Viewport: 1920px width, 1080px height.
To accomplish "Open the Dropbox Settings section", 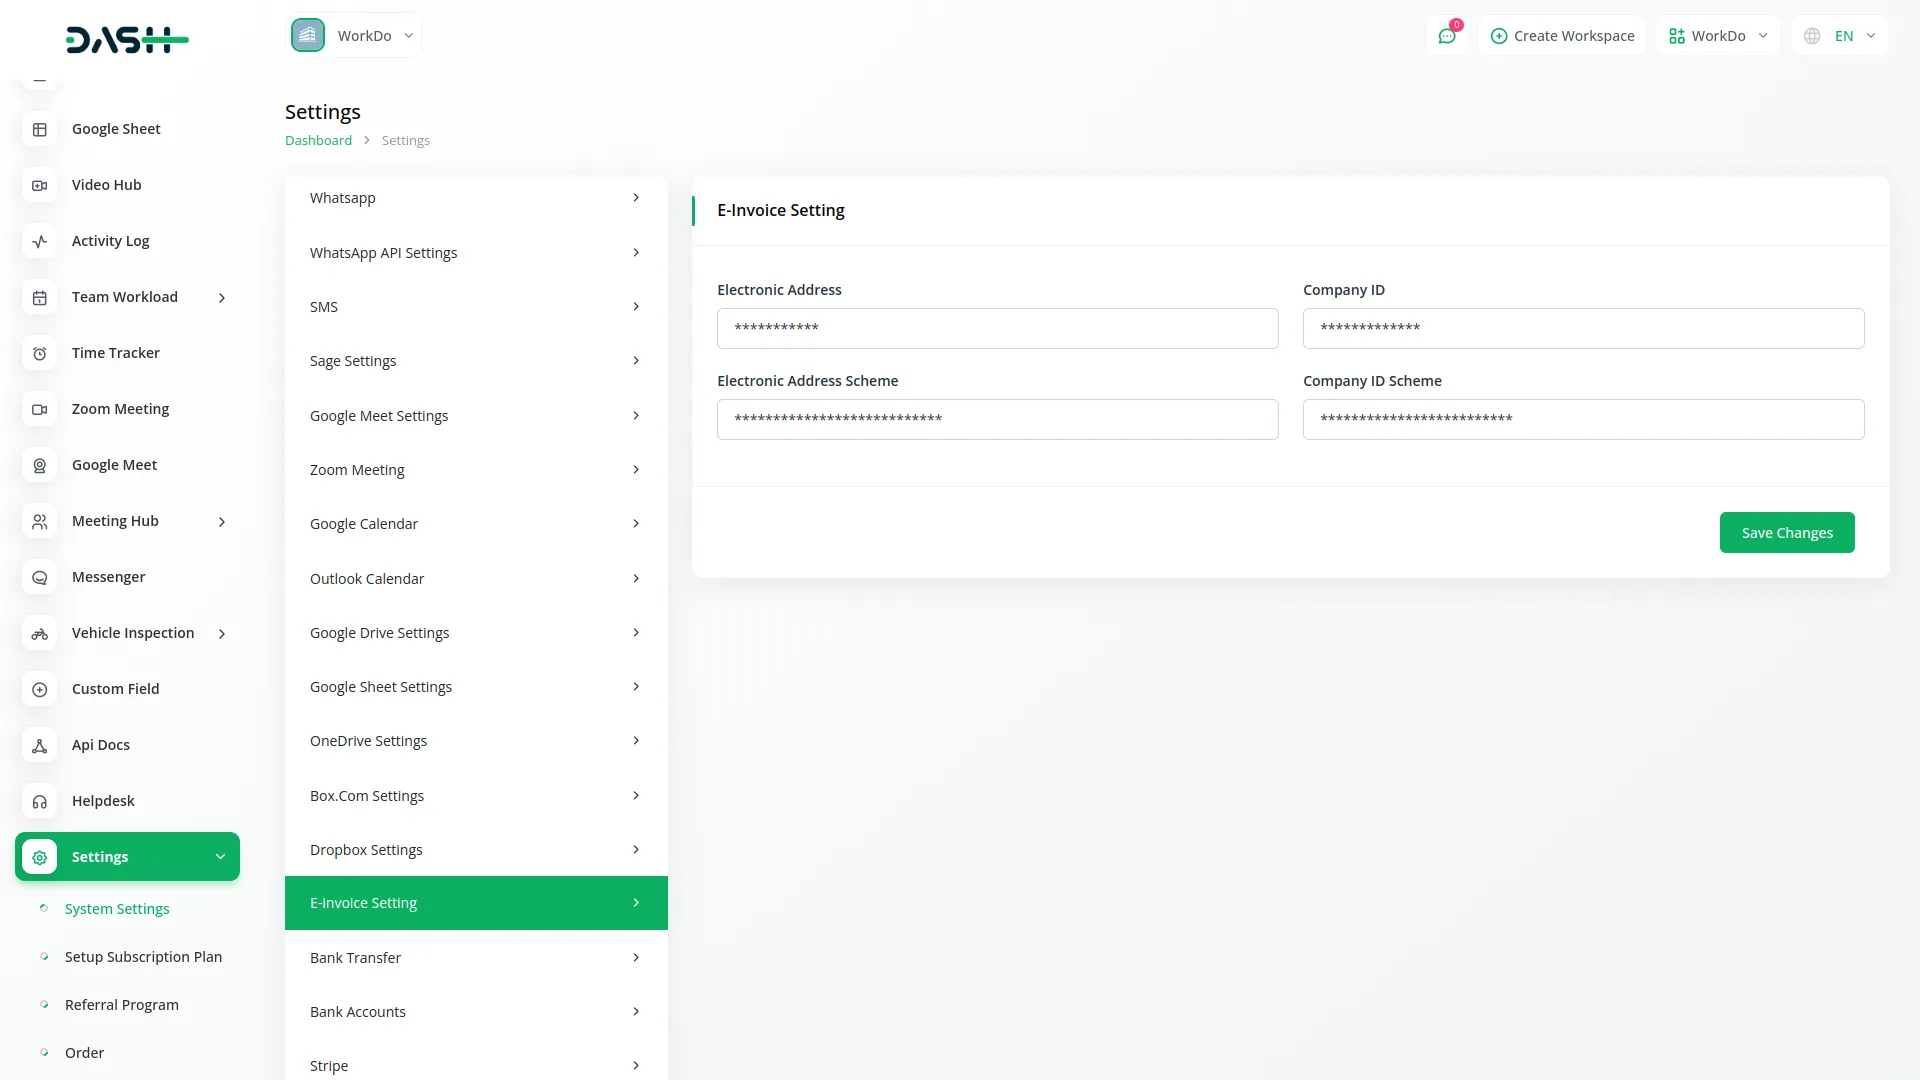I will 476,849.
